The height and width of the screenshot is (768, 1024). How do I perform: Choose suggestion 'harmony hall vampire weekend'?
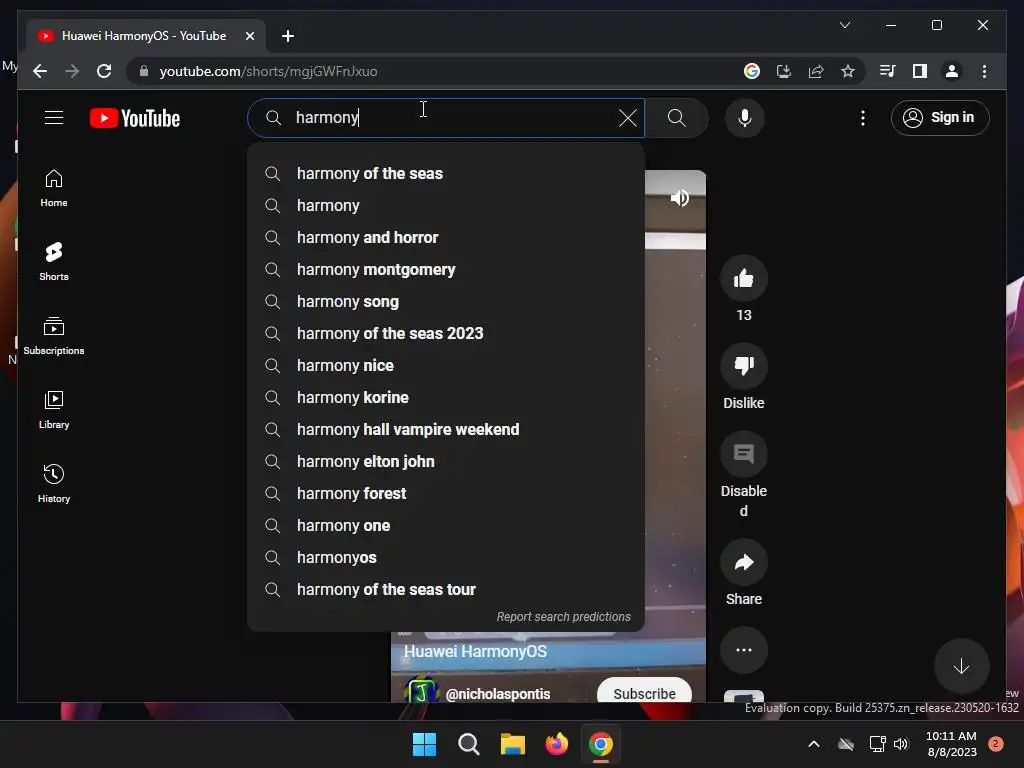pos(446,429)
